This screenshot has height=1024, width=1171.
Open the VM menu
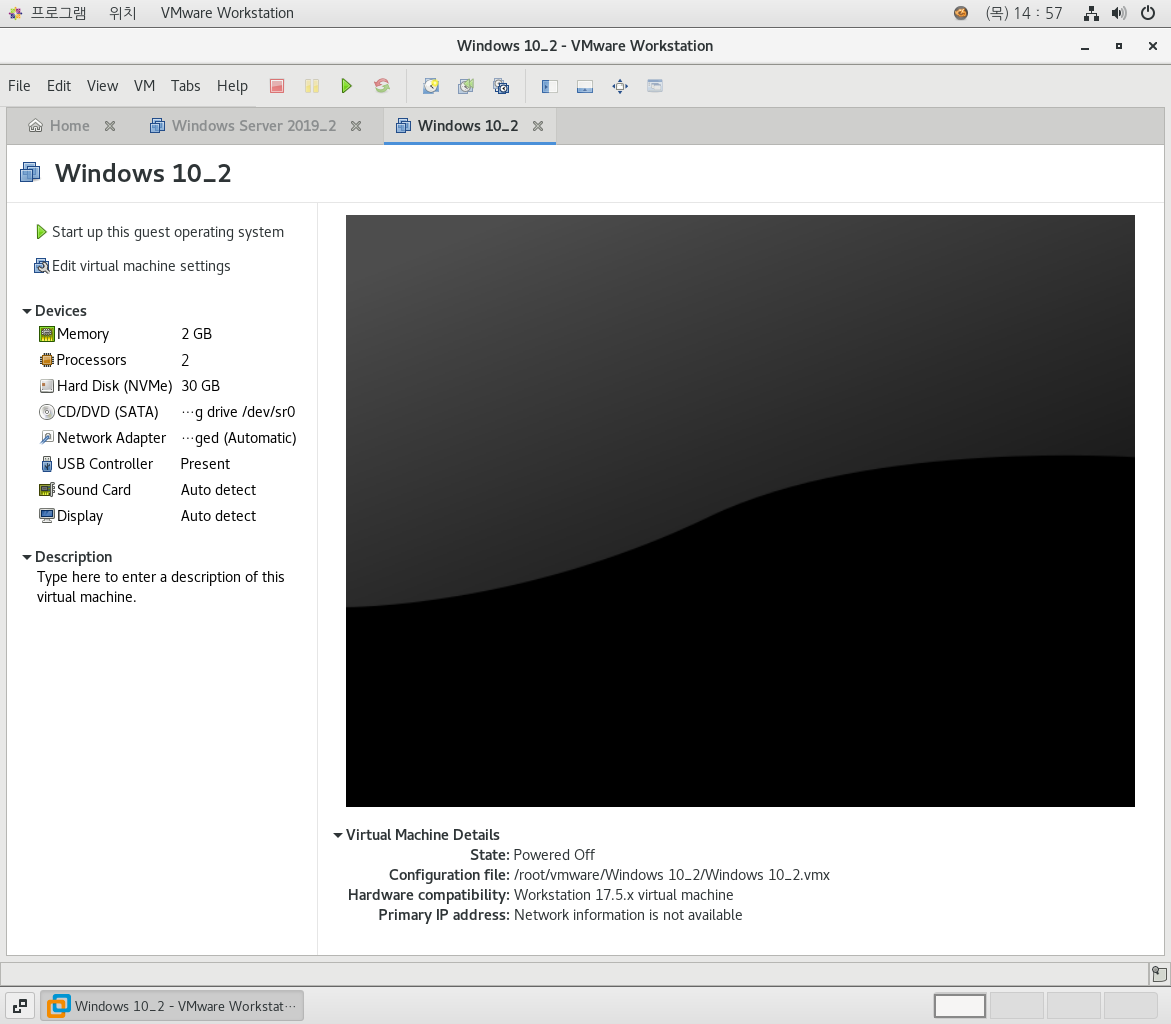[144, 86]
